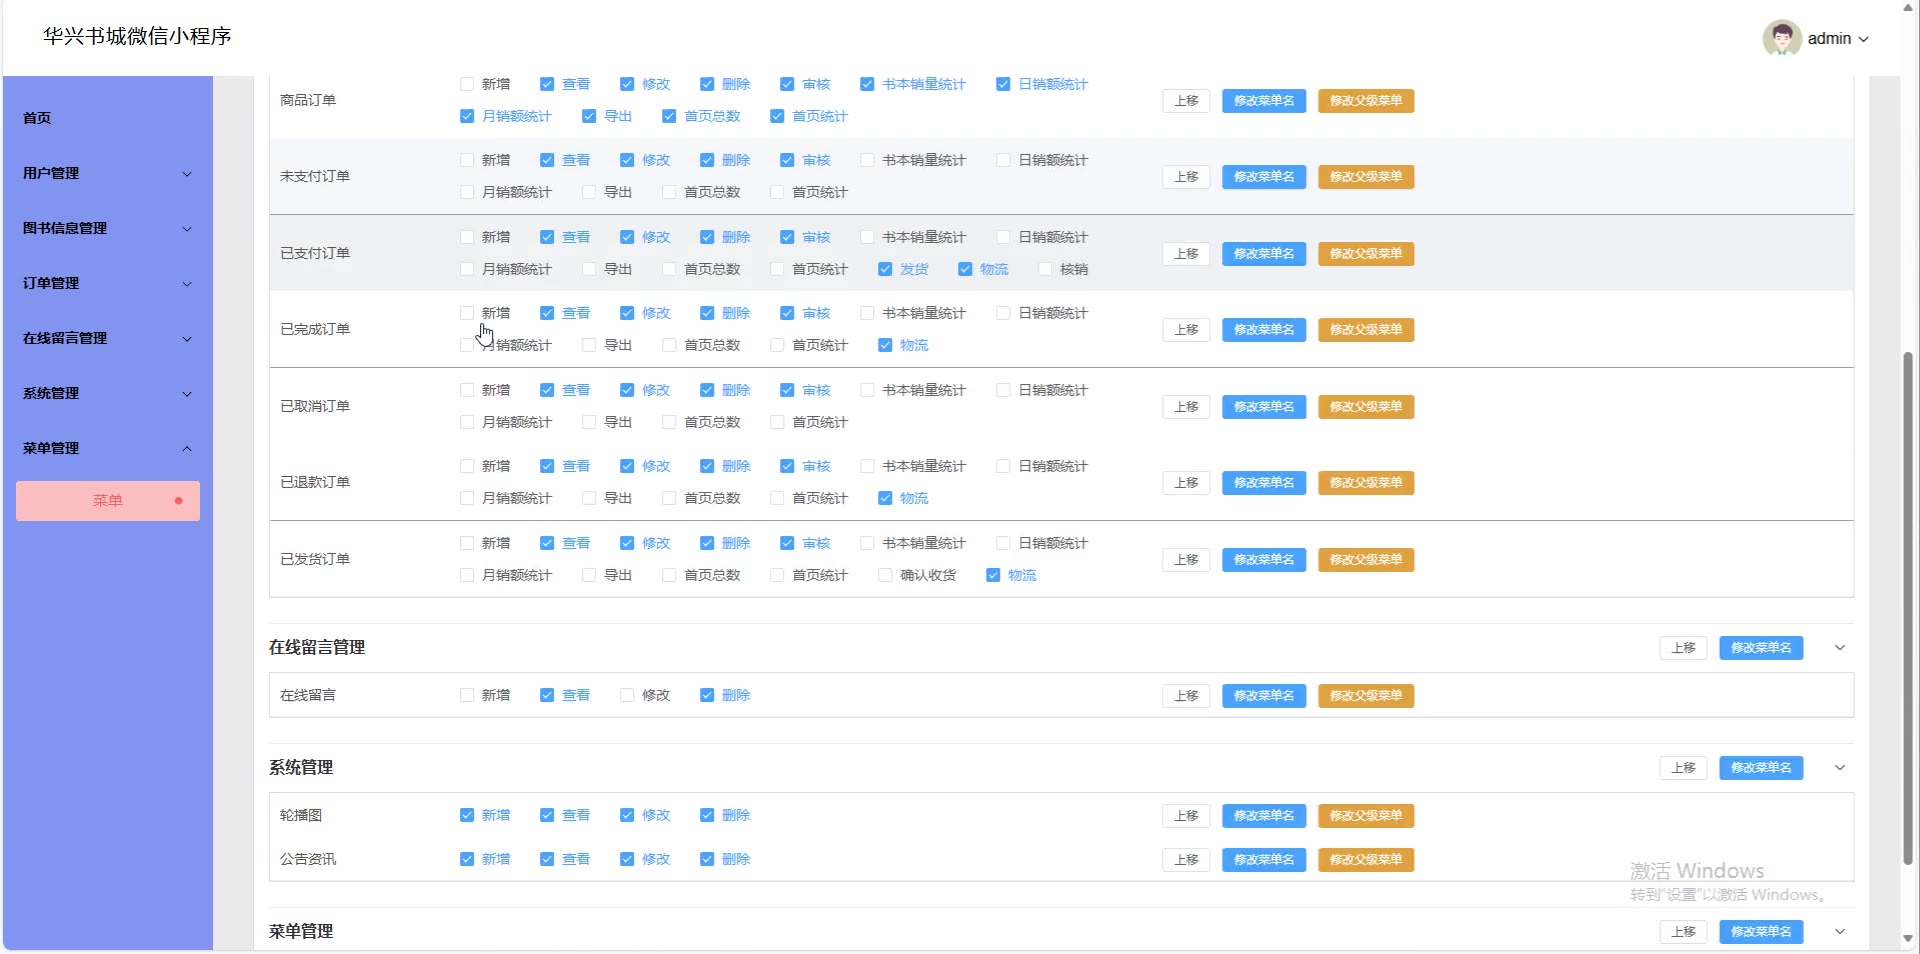Uncheck 物流 for 已退款订单
This screenshot has width=1920, height=954.
(x=885, y=498)
